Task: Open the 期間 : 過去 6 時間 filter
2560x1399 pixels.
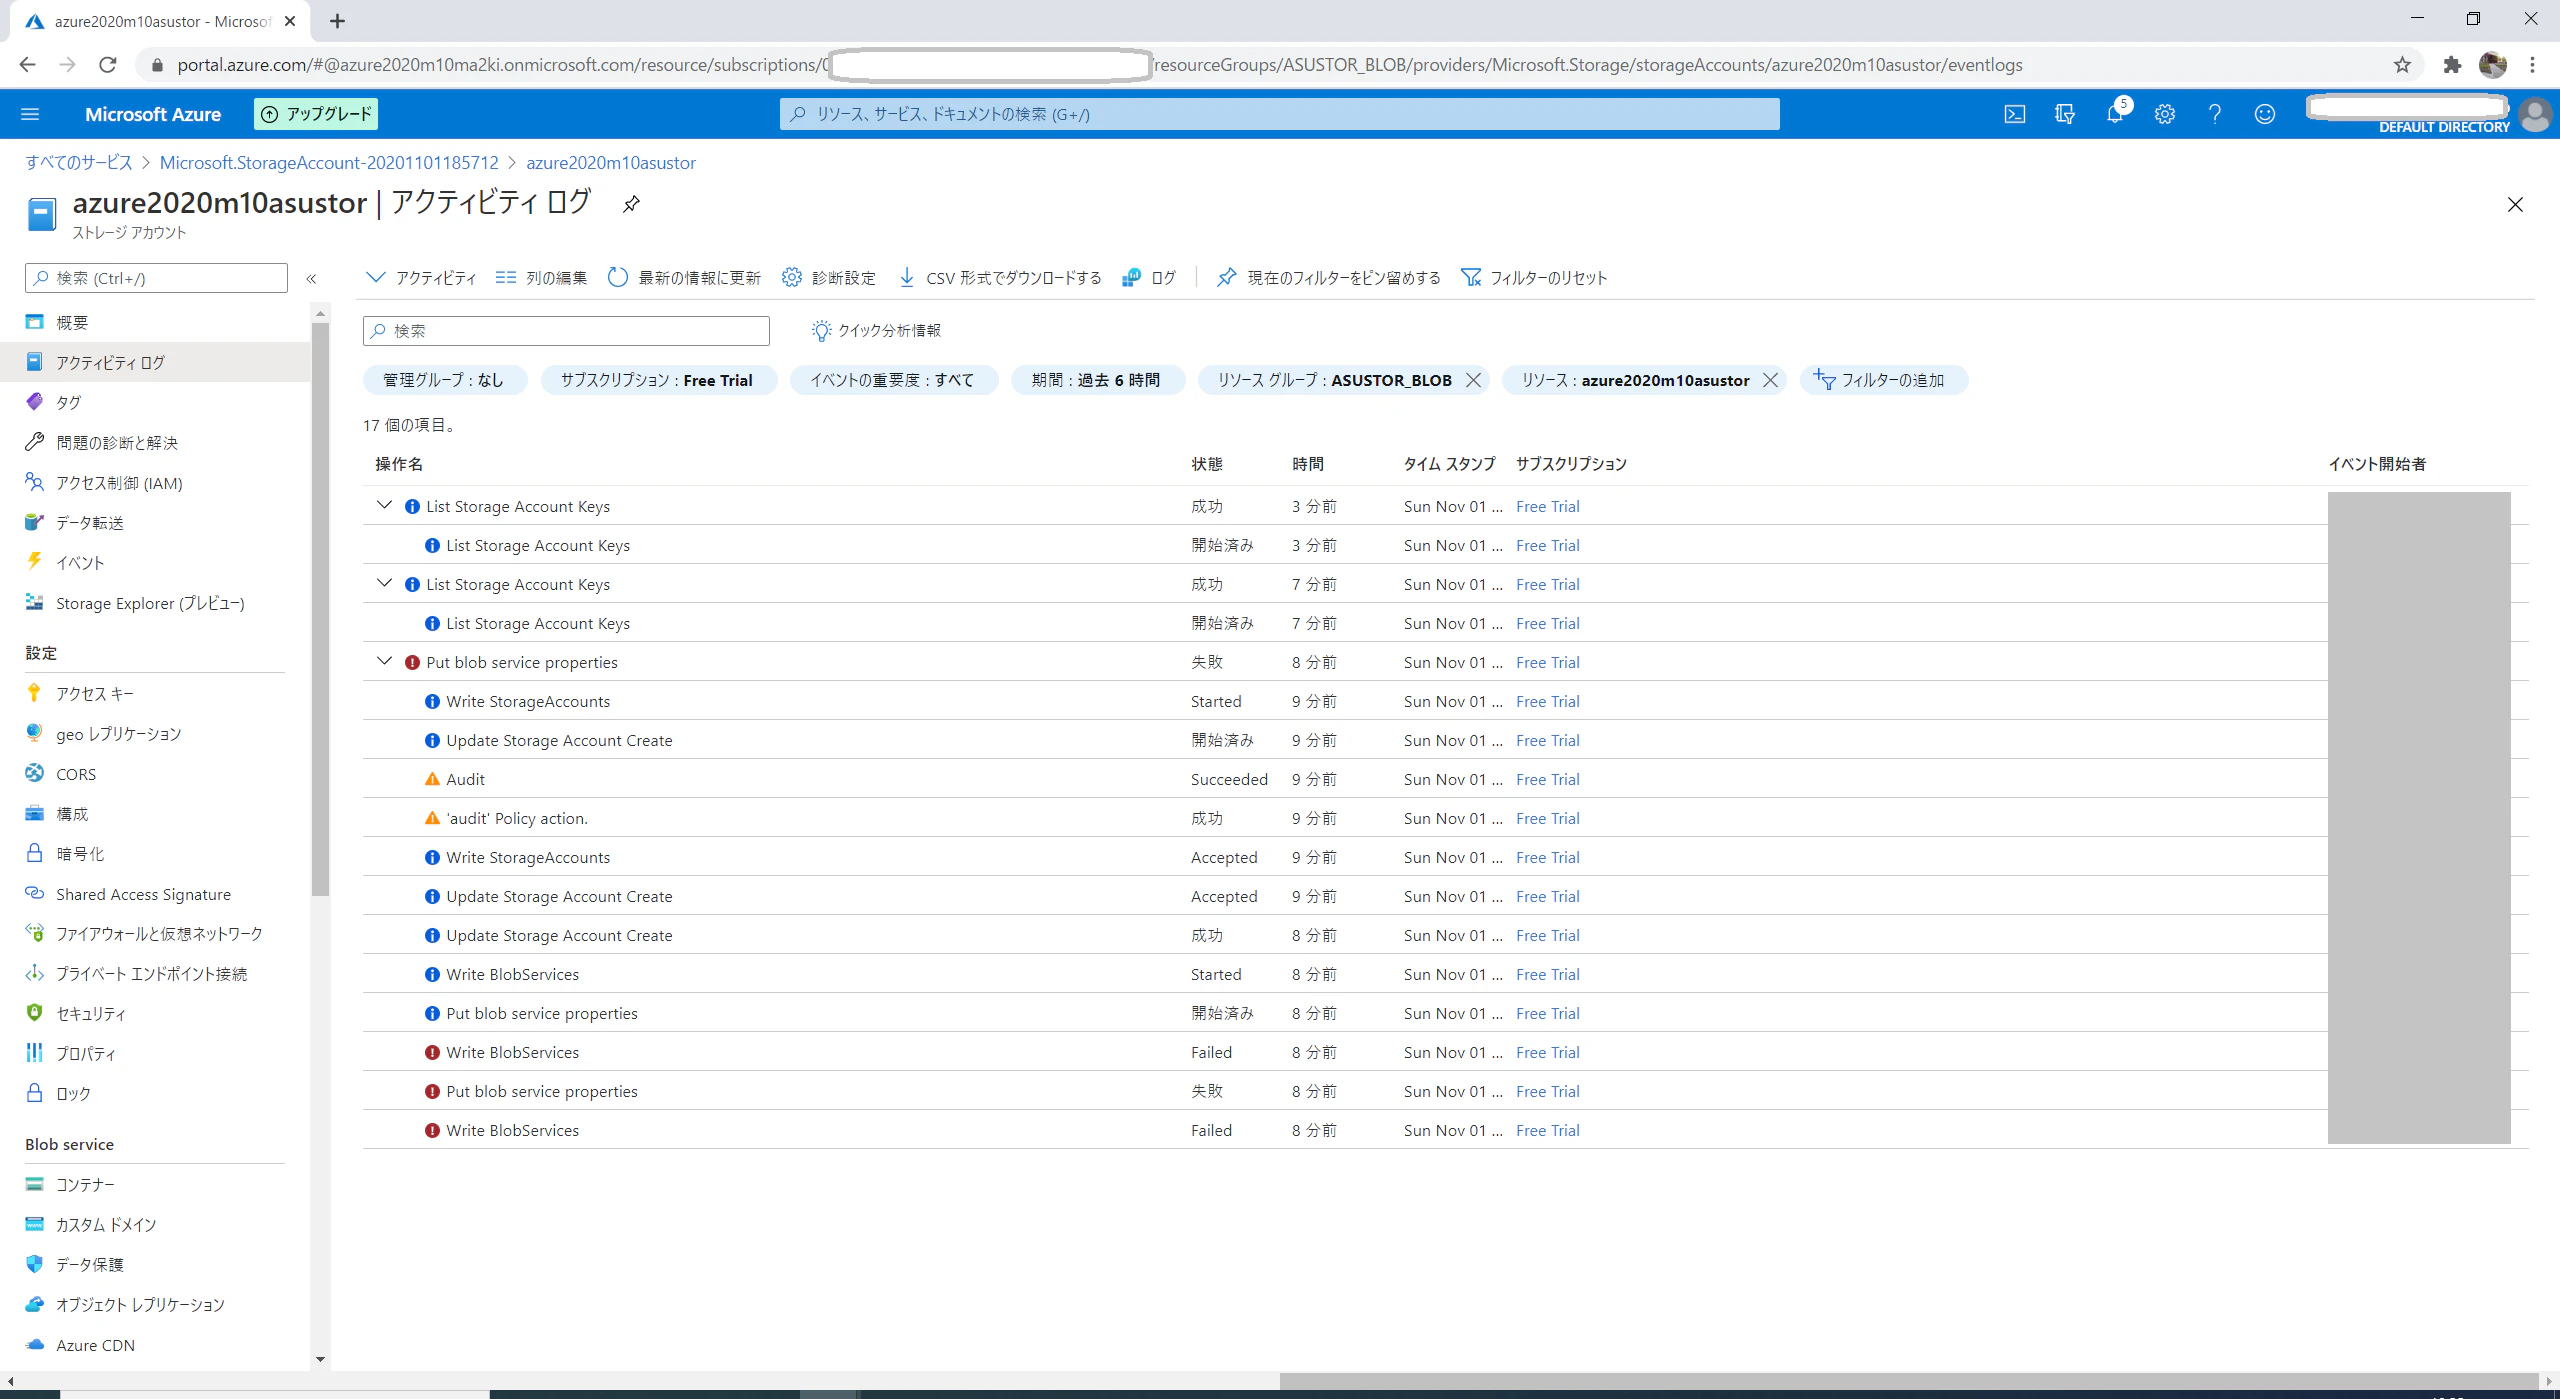Action: [x=1096, y=380]
